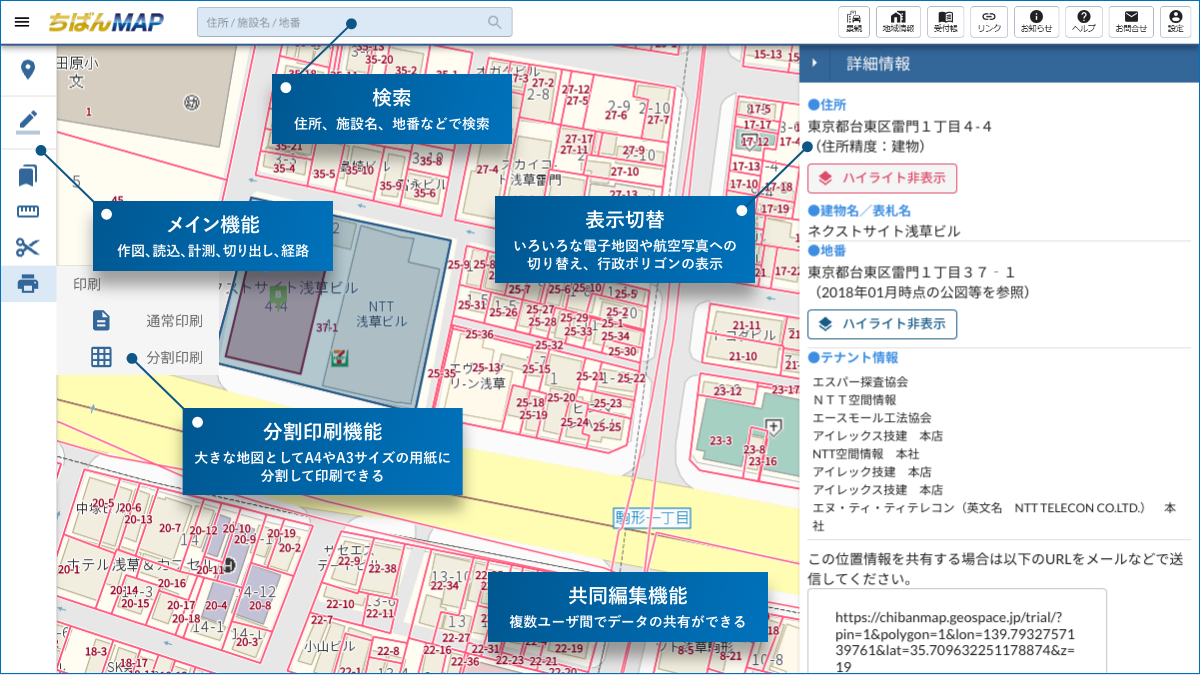Open the hamburger menu at top left

tap(22, 21)
